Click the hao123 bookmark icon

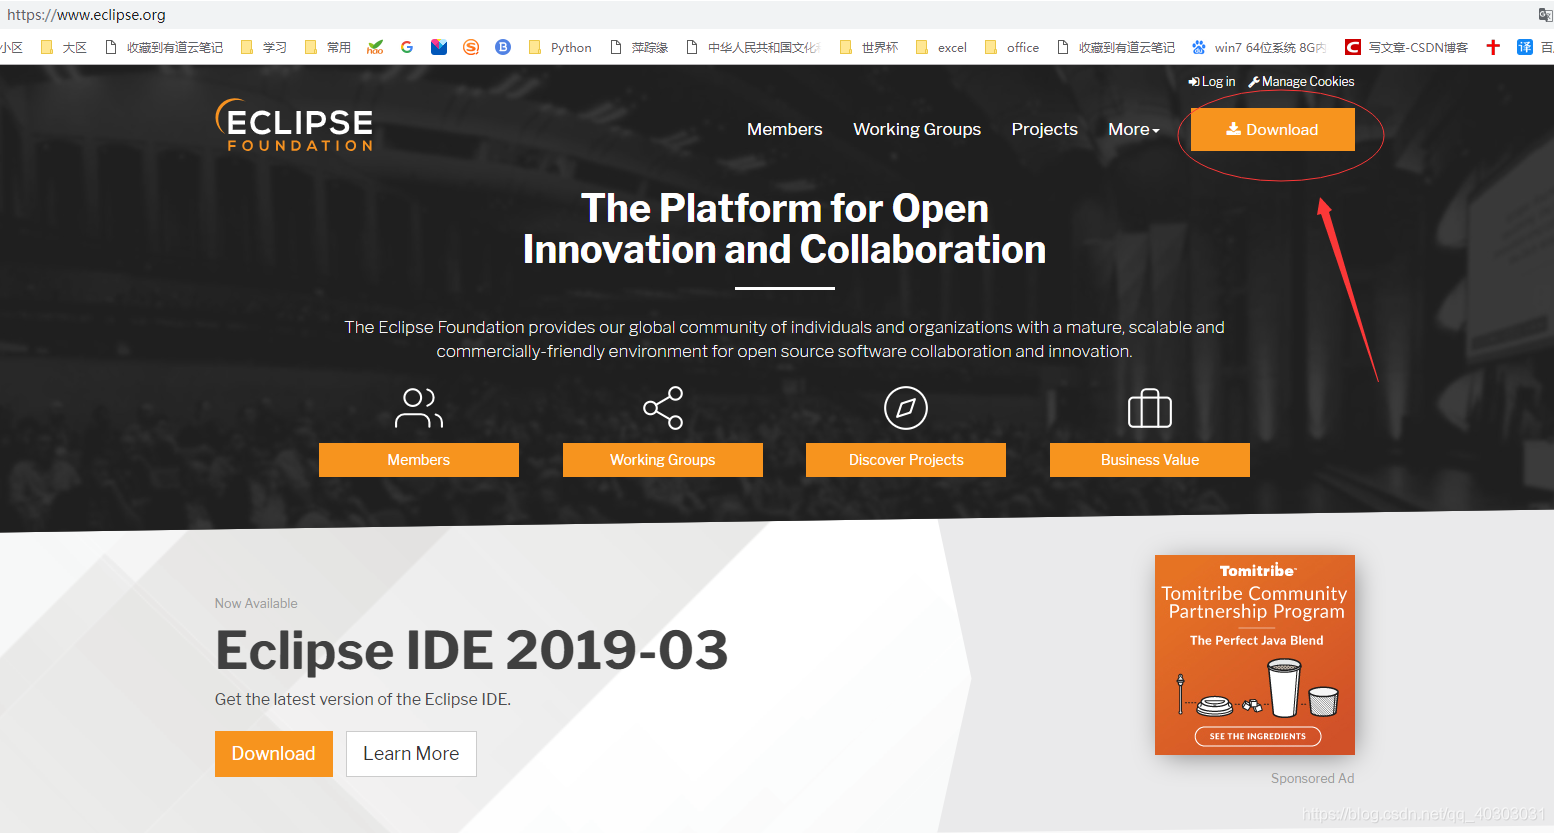(375, 47)
